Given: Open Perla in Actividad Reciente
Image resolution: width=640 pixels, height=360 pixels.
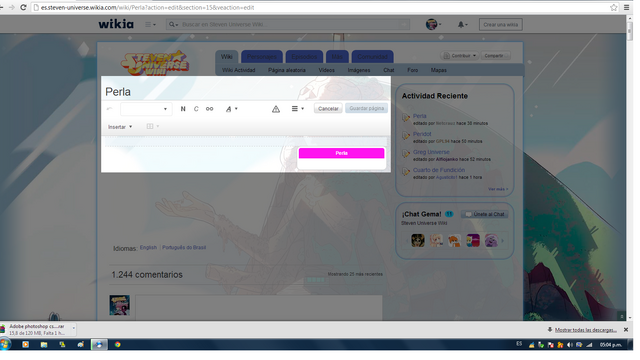Looking at the screenshot, I should pos(420,116).
